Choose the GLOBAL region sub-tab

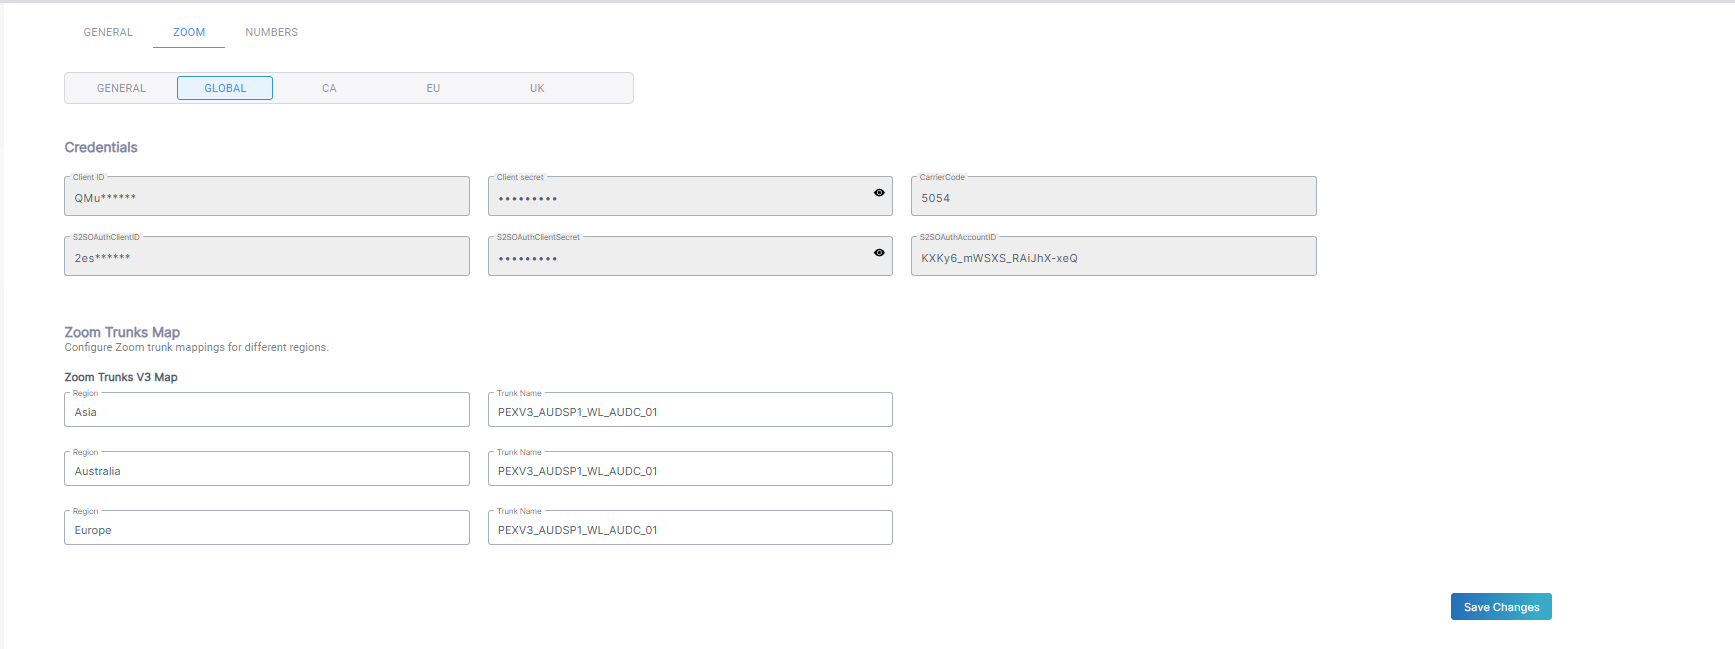point(225,88)
